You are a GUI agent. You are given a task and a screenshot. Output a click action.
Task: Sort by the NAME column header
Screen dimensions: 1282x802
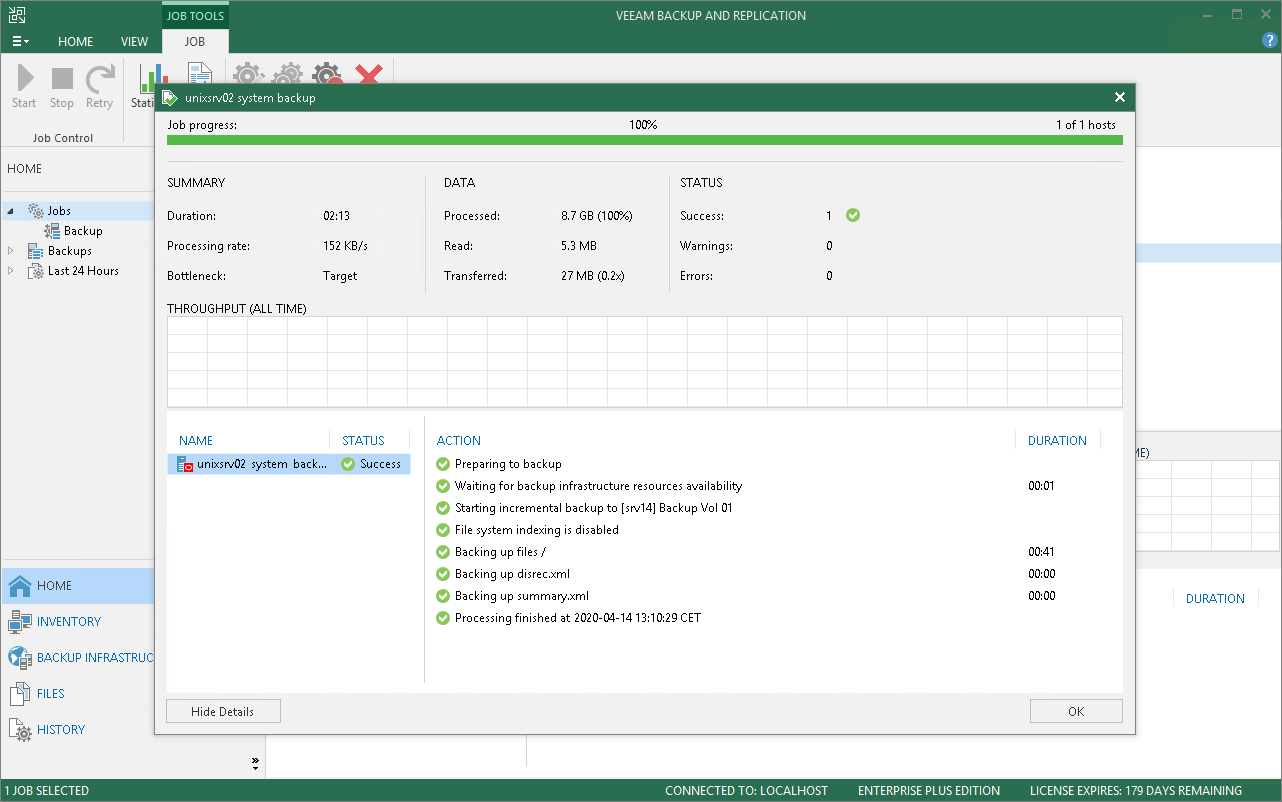pos(196,441)
